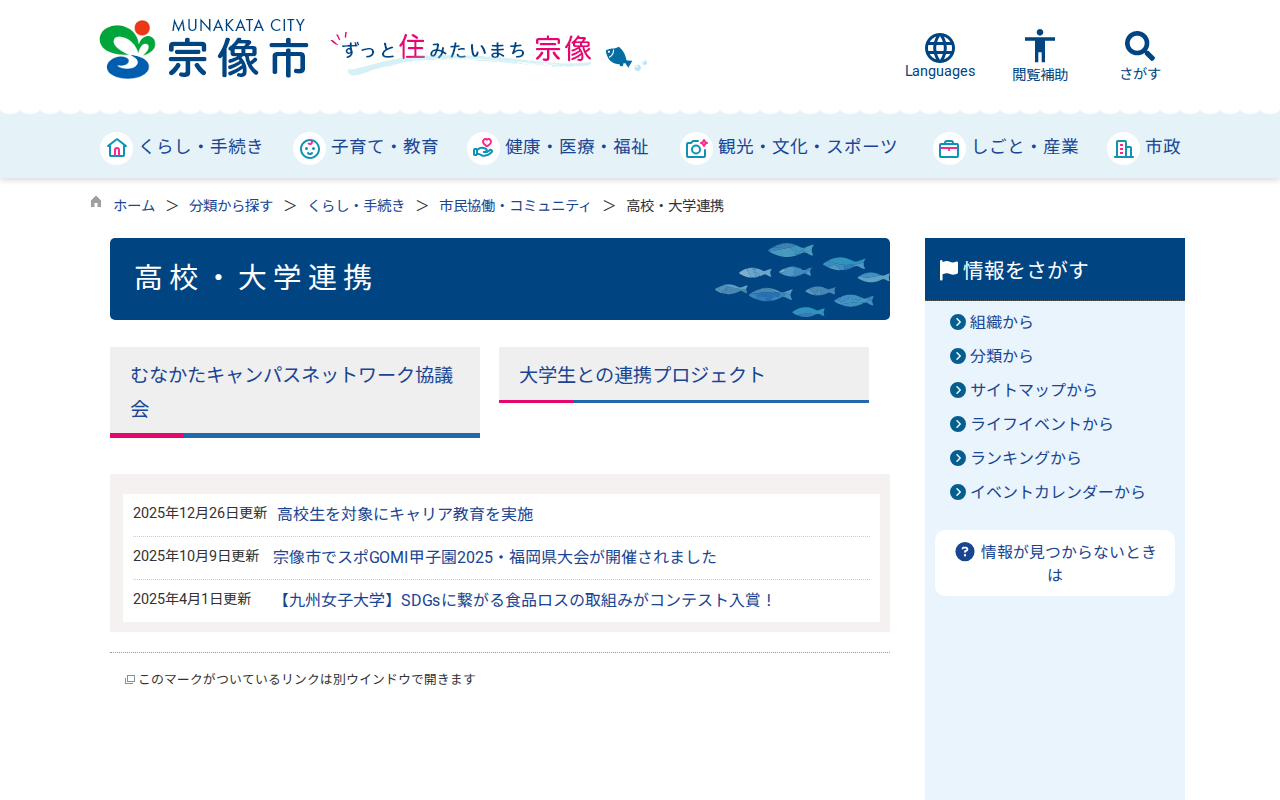Open the 子育て・教育 navigation menu
This screenshot has height=800, width=1280.
click(x=366, y=148)
